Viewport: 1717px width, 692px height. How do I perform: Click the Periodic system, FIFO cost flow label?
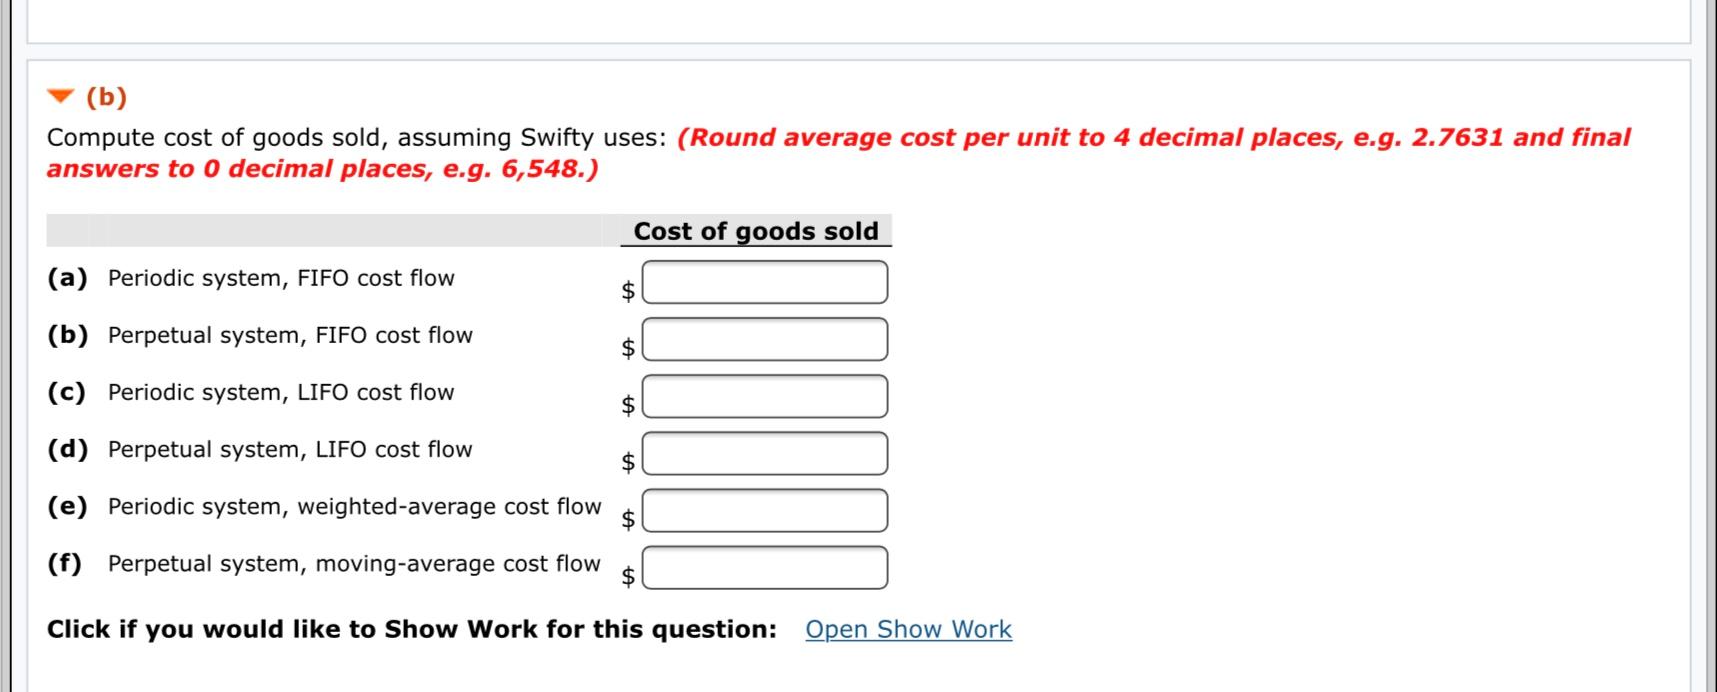(x=281, y=278)
